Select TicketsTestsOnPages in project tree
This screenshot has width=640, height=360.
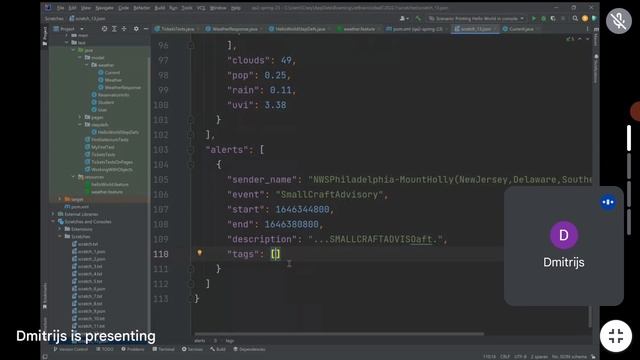click(109, 162)
